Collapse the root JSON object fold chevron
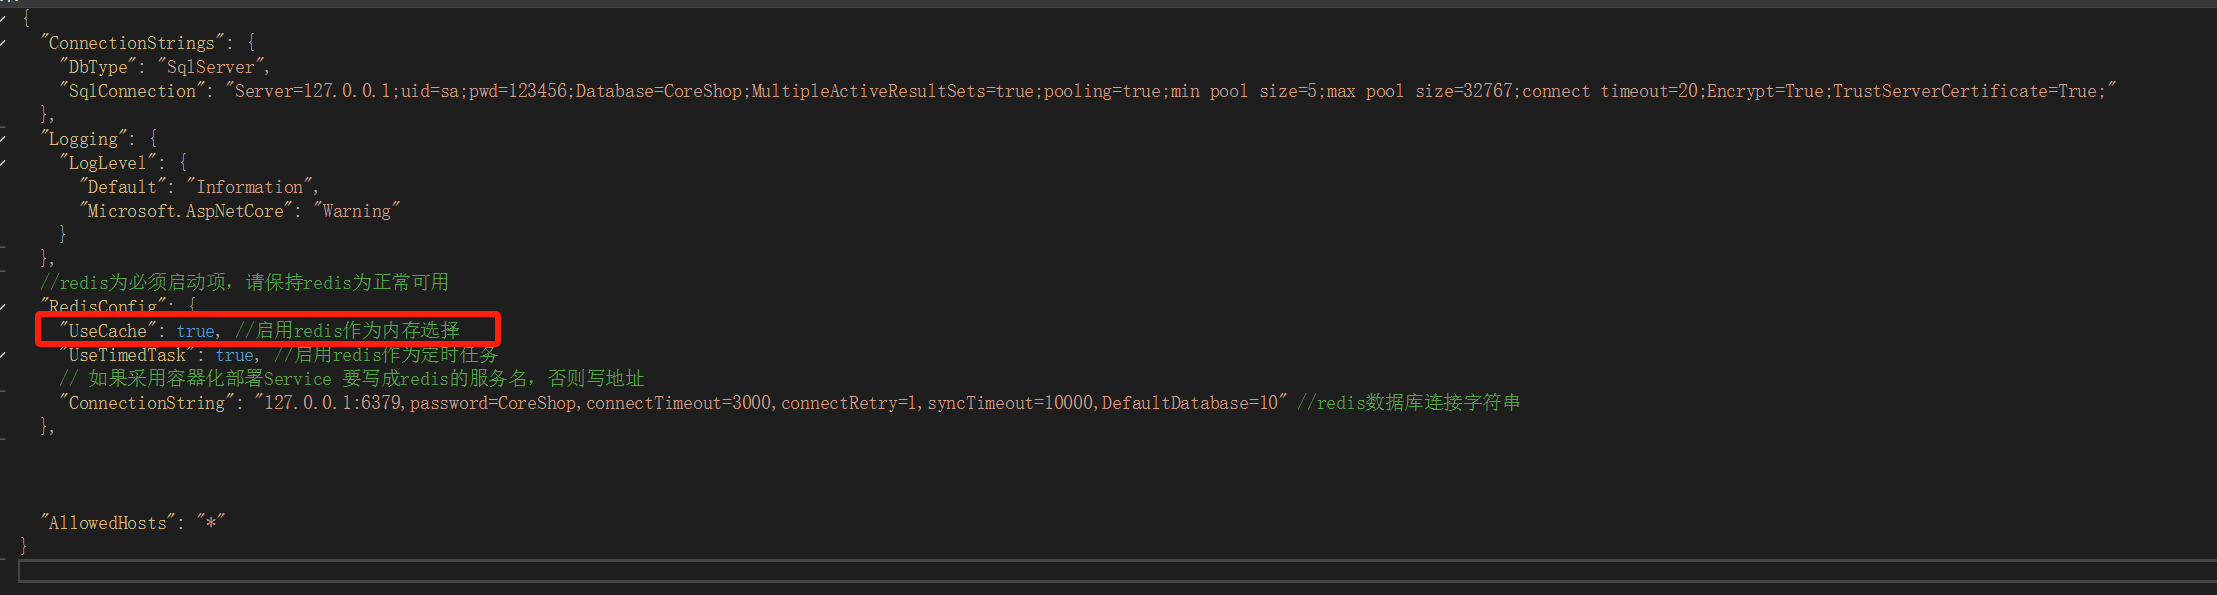 (3, 19)
